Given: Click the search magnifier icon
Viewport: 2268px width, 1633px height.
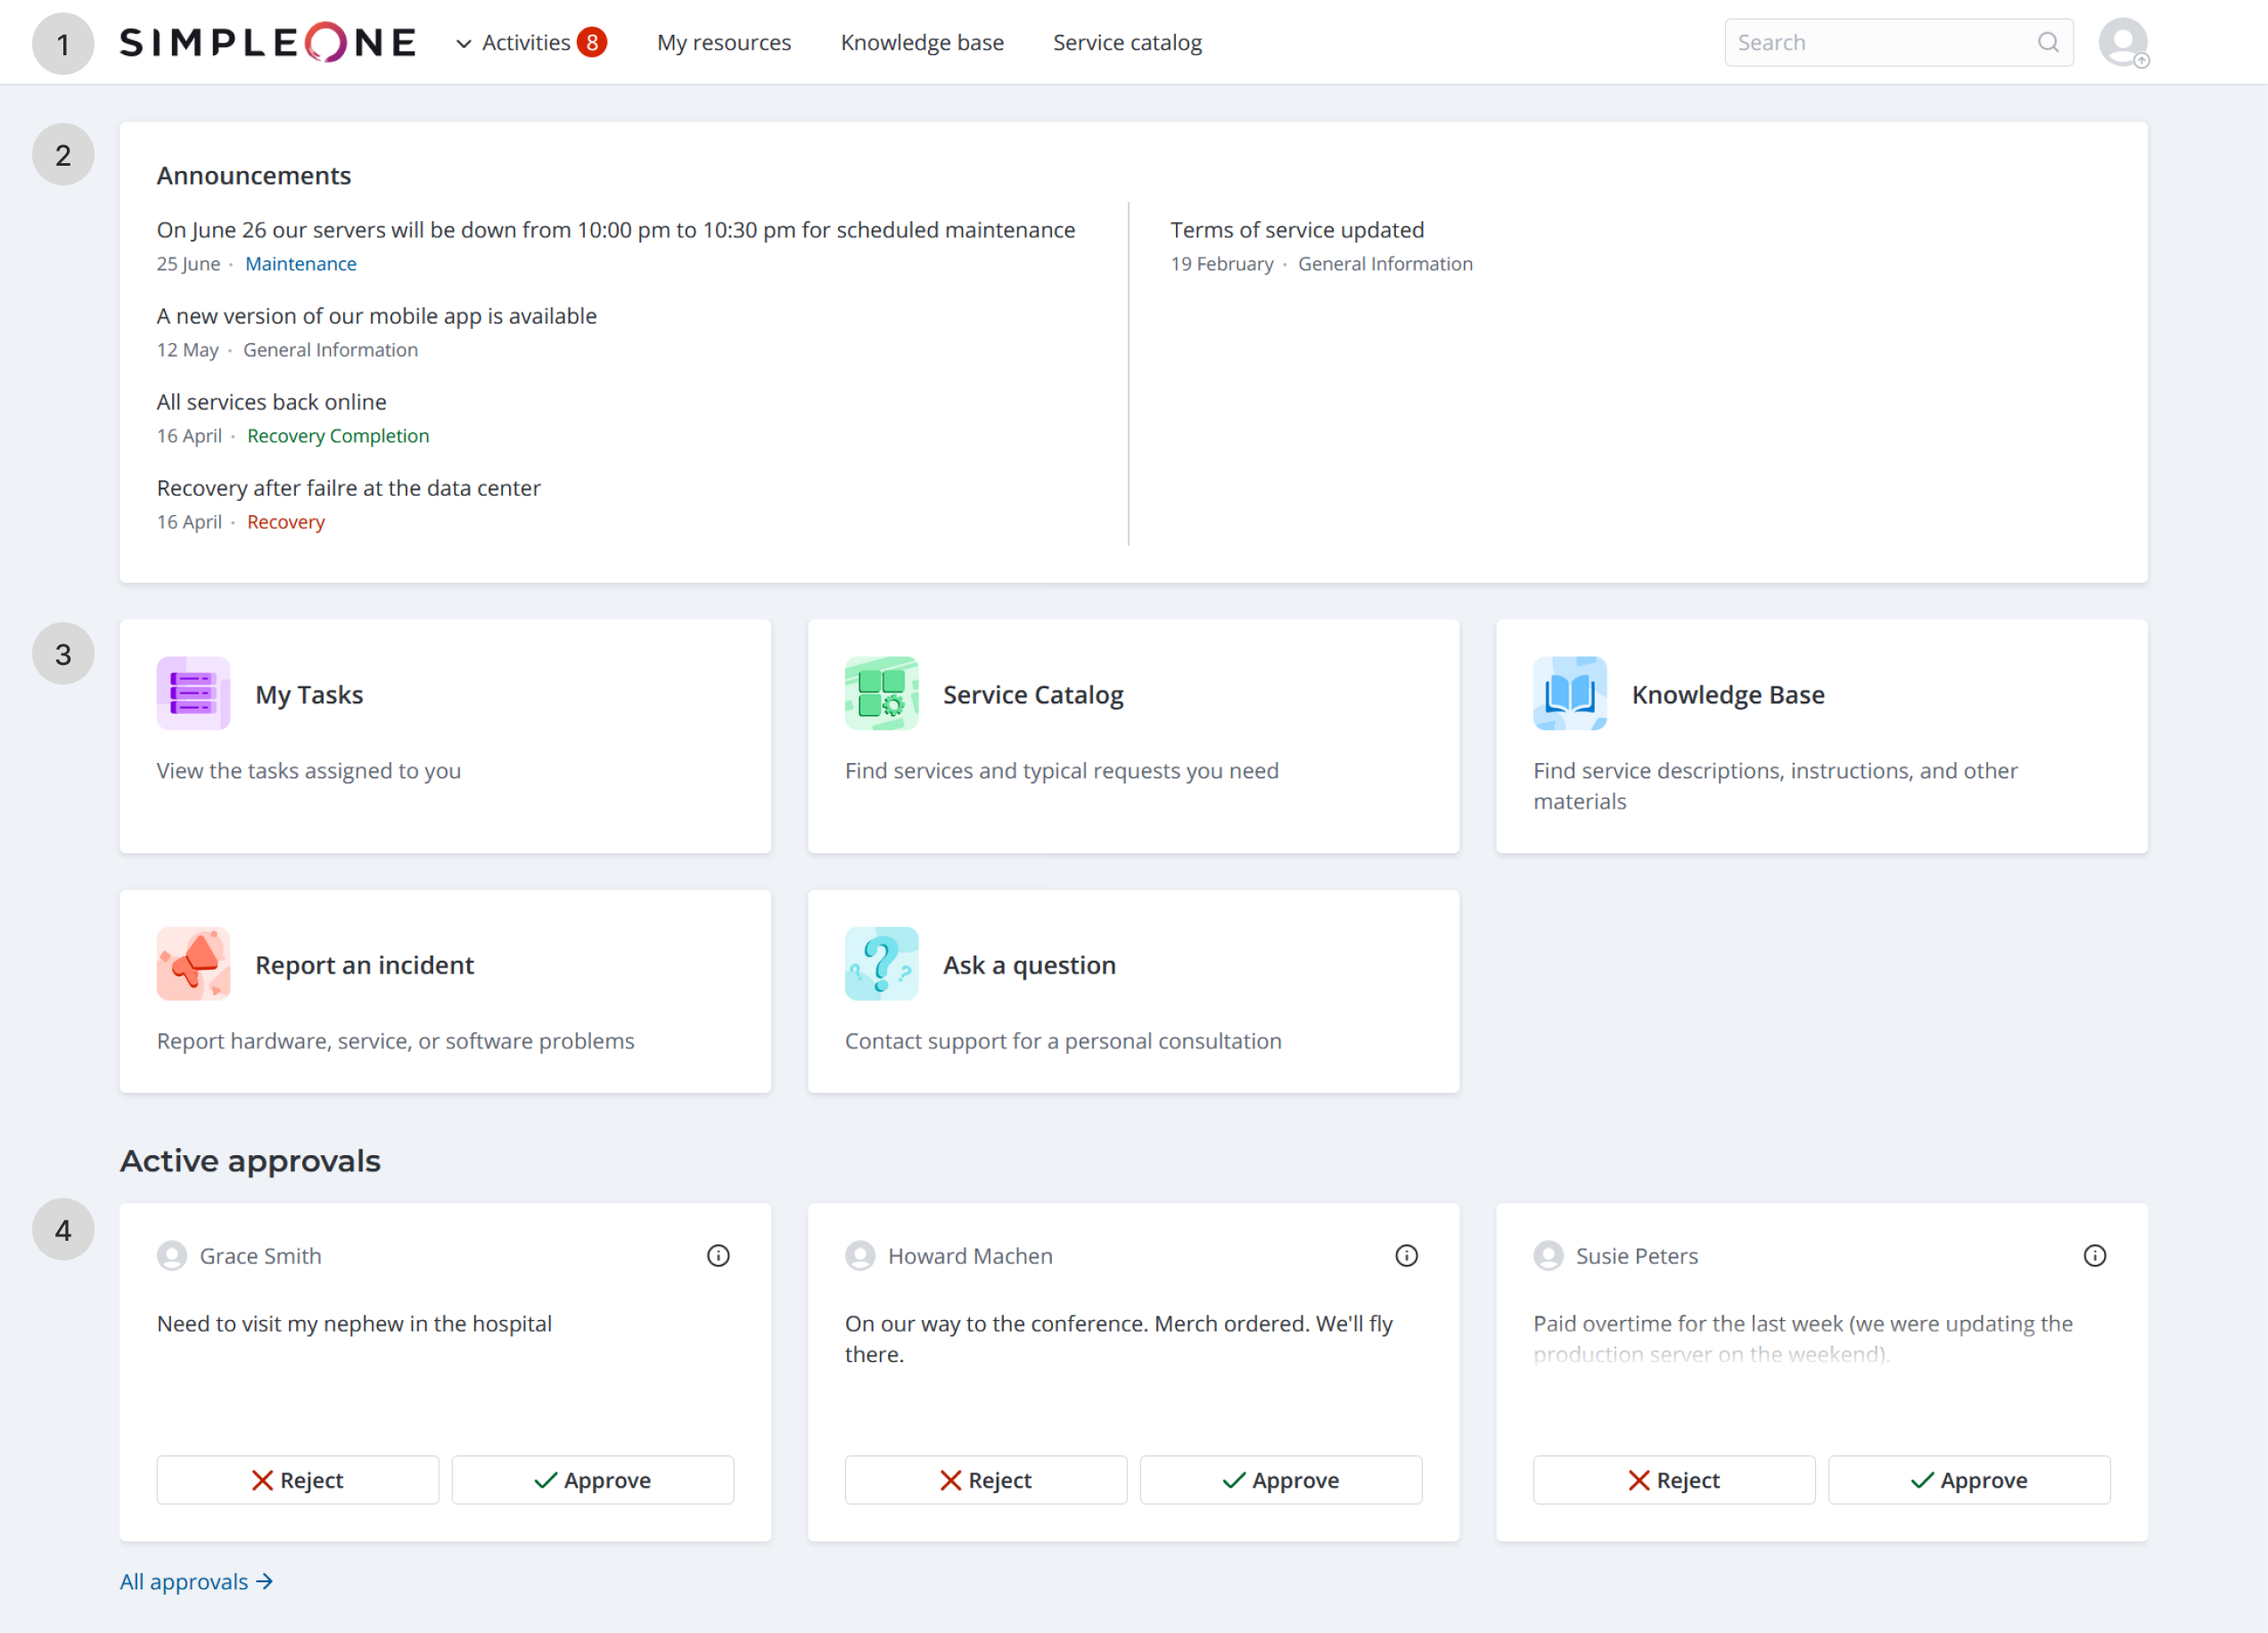Looking at the screenshot, I should 2048,43.
